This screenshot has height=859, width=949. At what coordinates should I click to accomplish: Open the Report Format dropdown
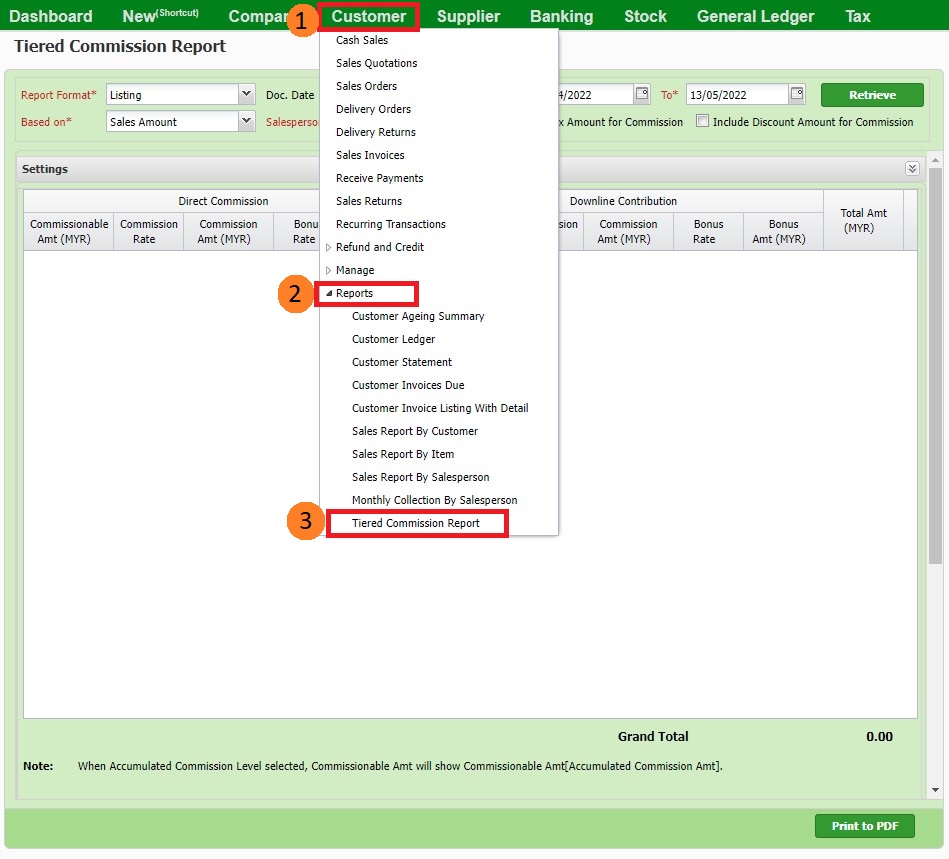tap(246, 93)
